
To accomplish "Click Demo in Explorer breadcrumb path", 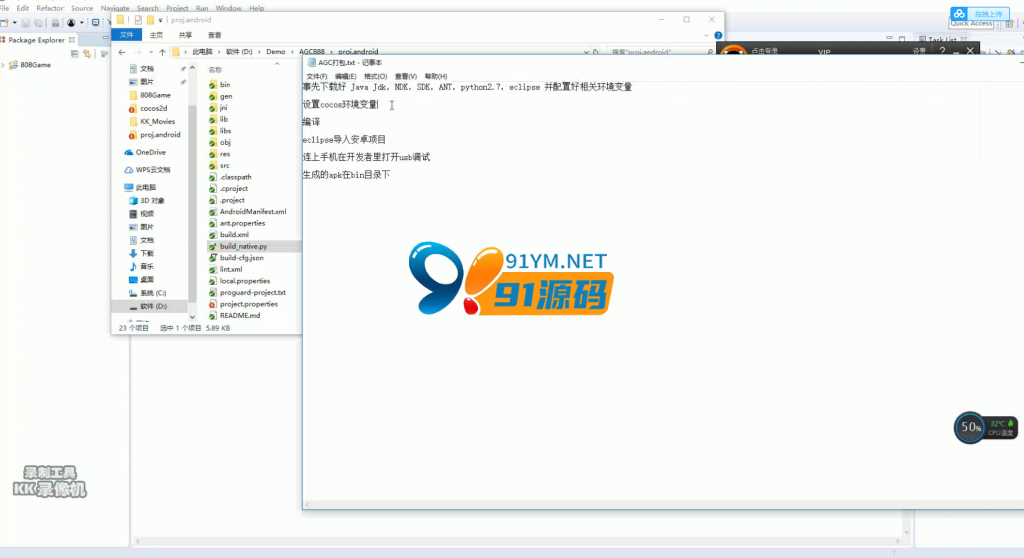I will (x=276, y=52).
